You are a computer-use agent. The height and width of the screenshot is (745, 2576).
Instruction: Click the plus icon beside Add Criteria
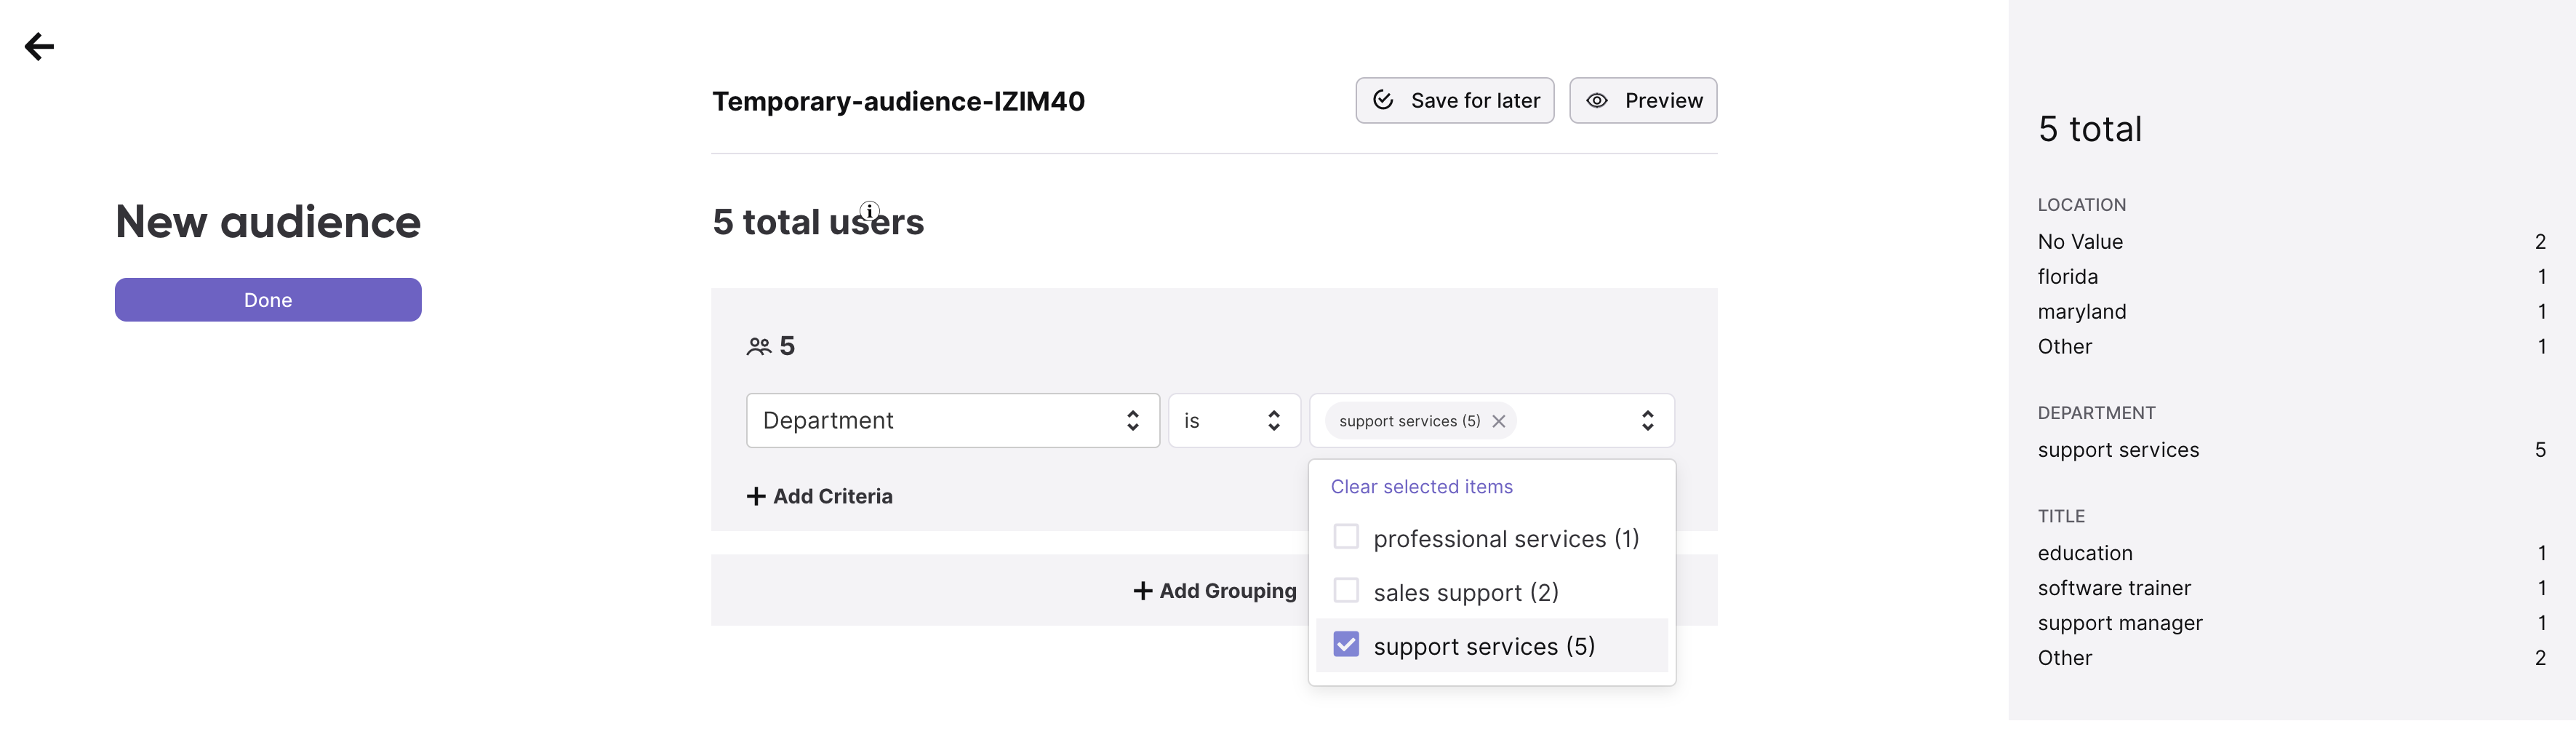click(756, 496)
